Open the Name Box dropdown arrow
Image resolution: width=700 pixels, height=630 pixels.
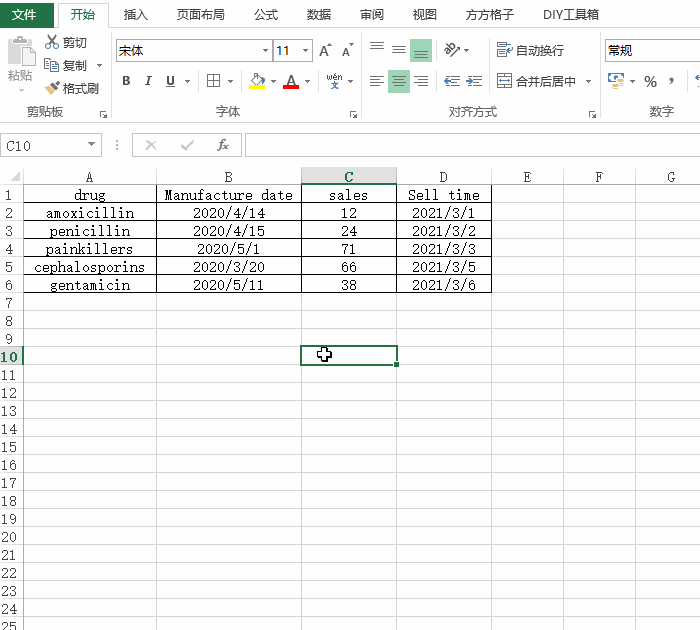pos(92,145)
